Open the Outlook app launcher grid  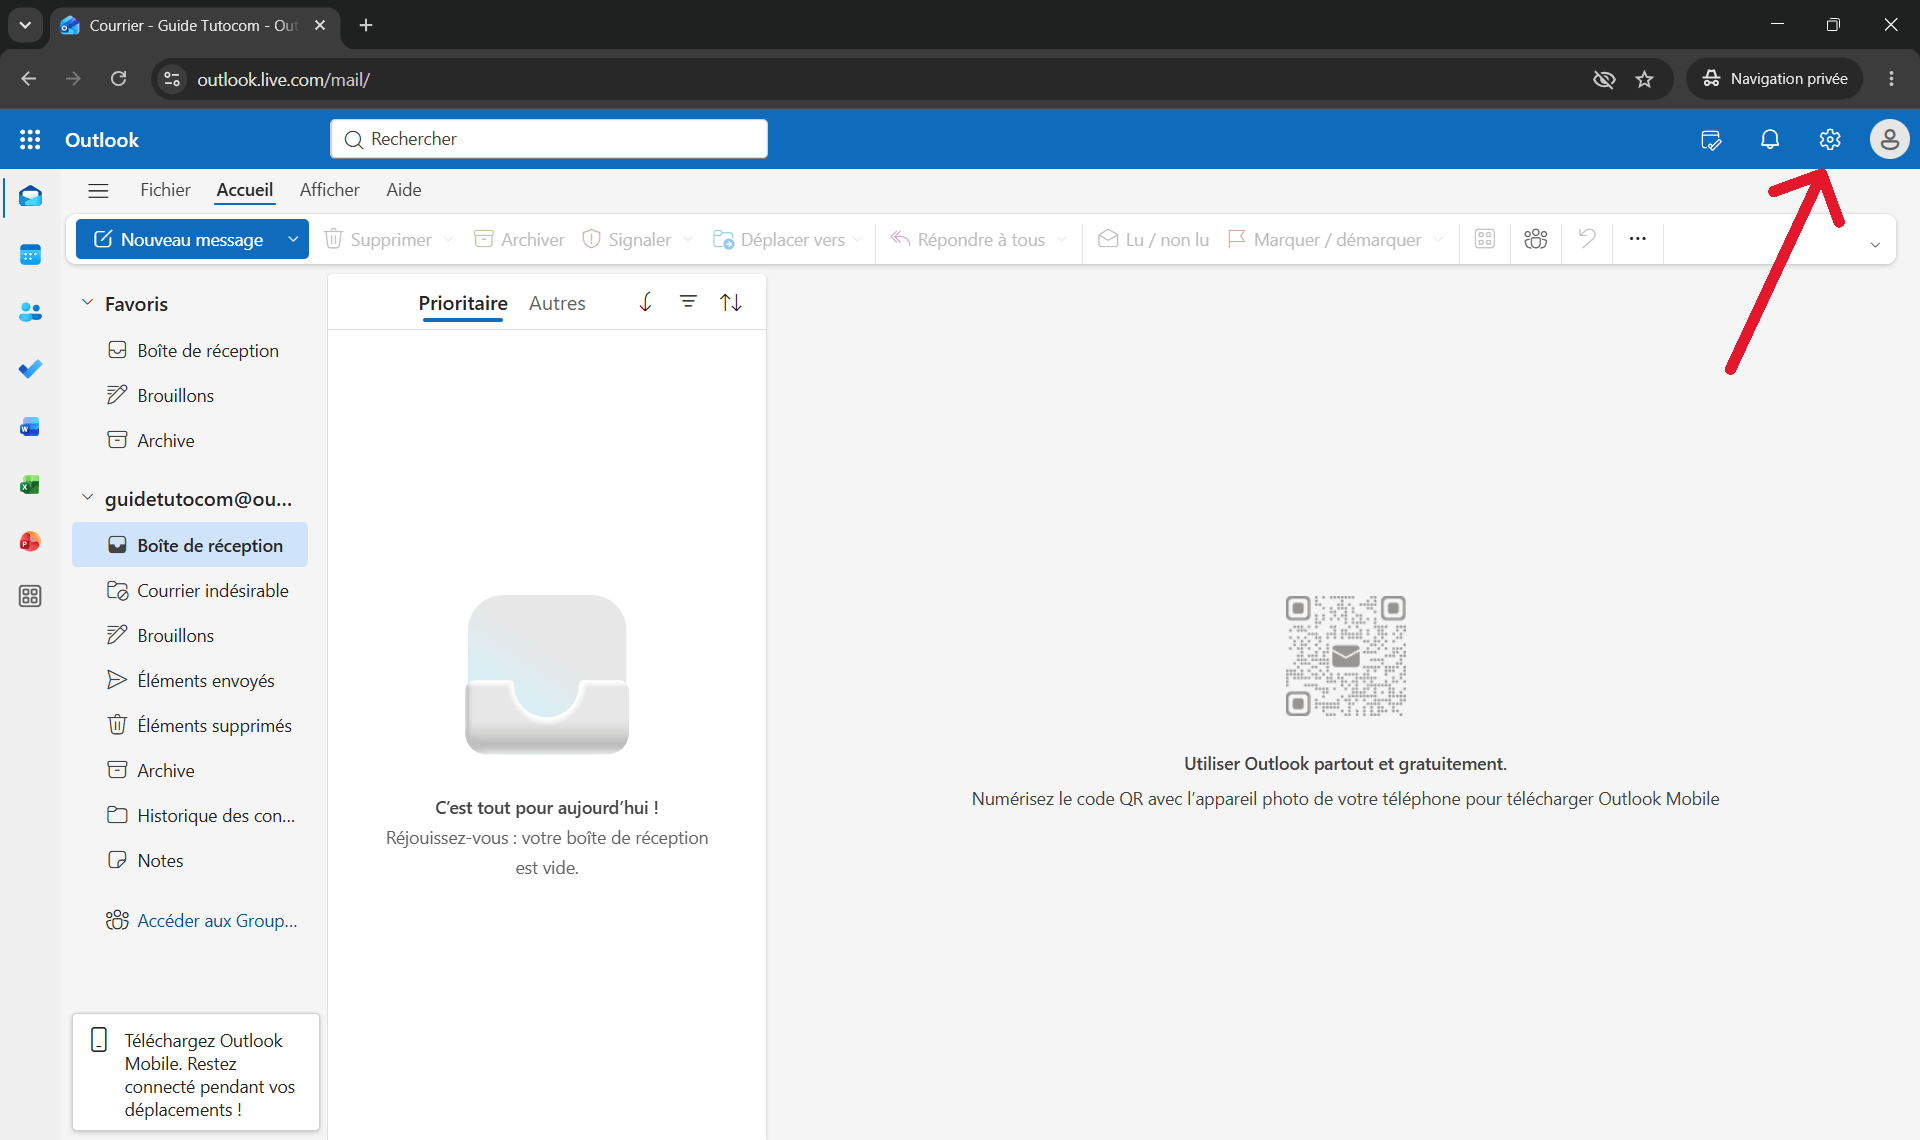pyautogui.click(x=30, y=140)
